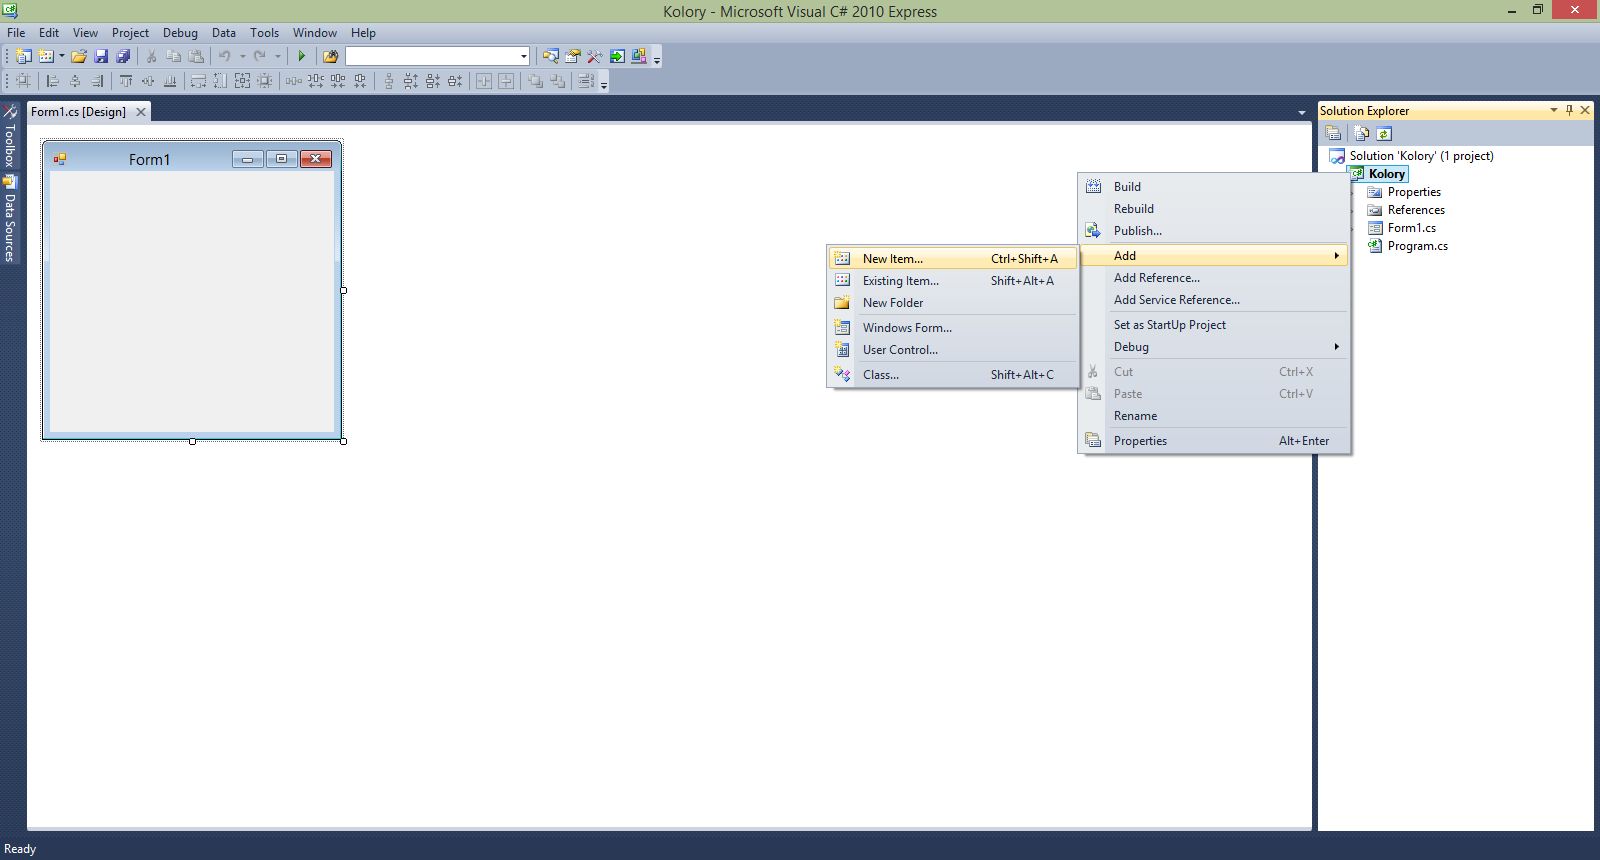The width and height of the screenshot is (1600, 860).
Task: Open the Properties Window toolbar icon
Action: point(572,56)
